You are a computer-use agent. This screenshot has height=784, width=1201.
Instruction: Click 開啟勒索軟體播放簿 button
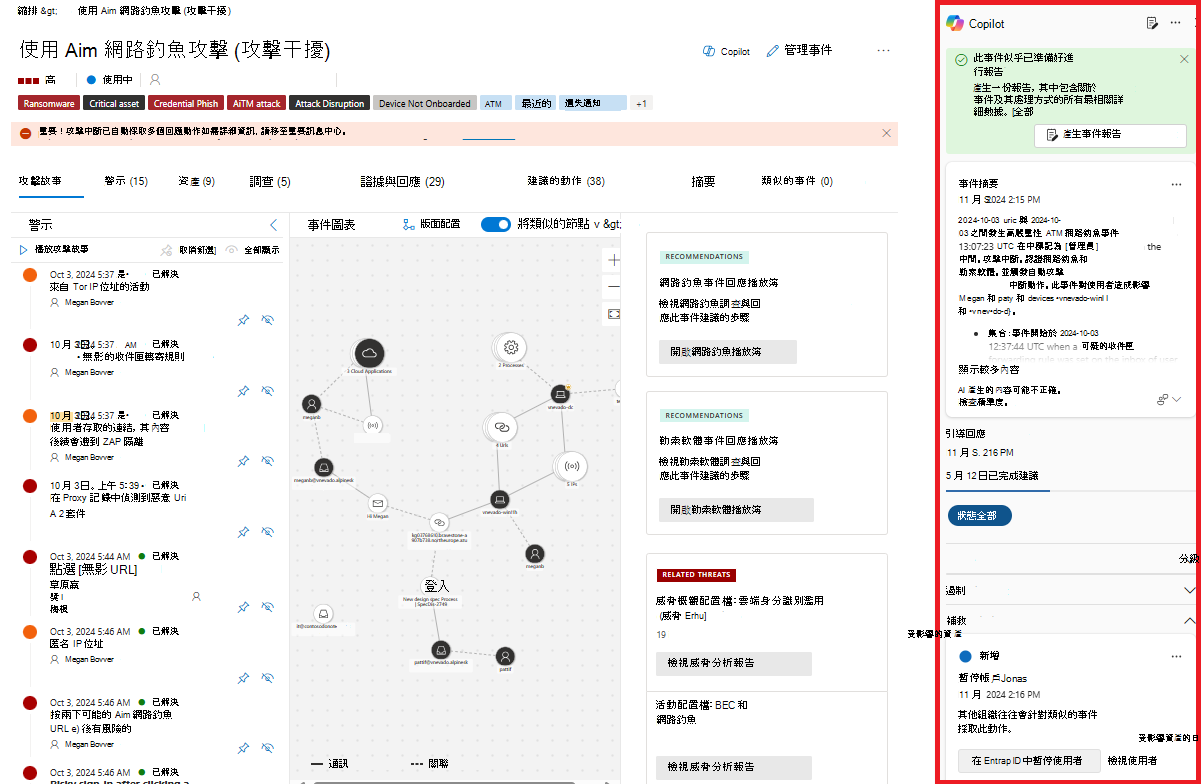(x=735, y=509)
